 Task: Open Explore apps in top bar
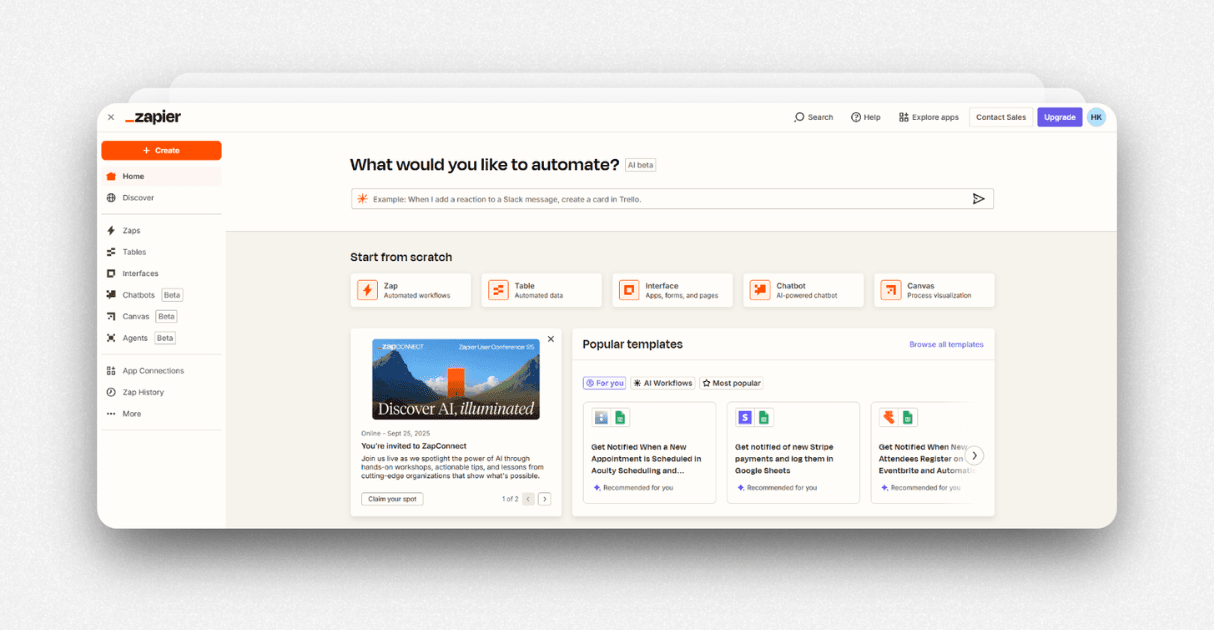pos(929,117)
